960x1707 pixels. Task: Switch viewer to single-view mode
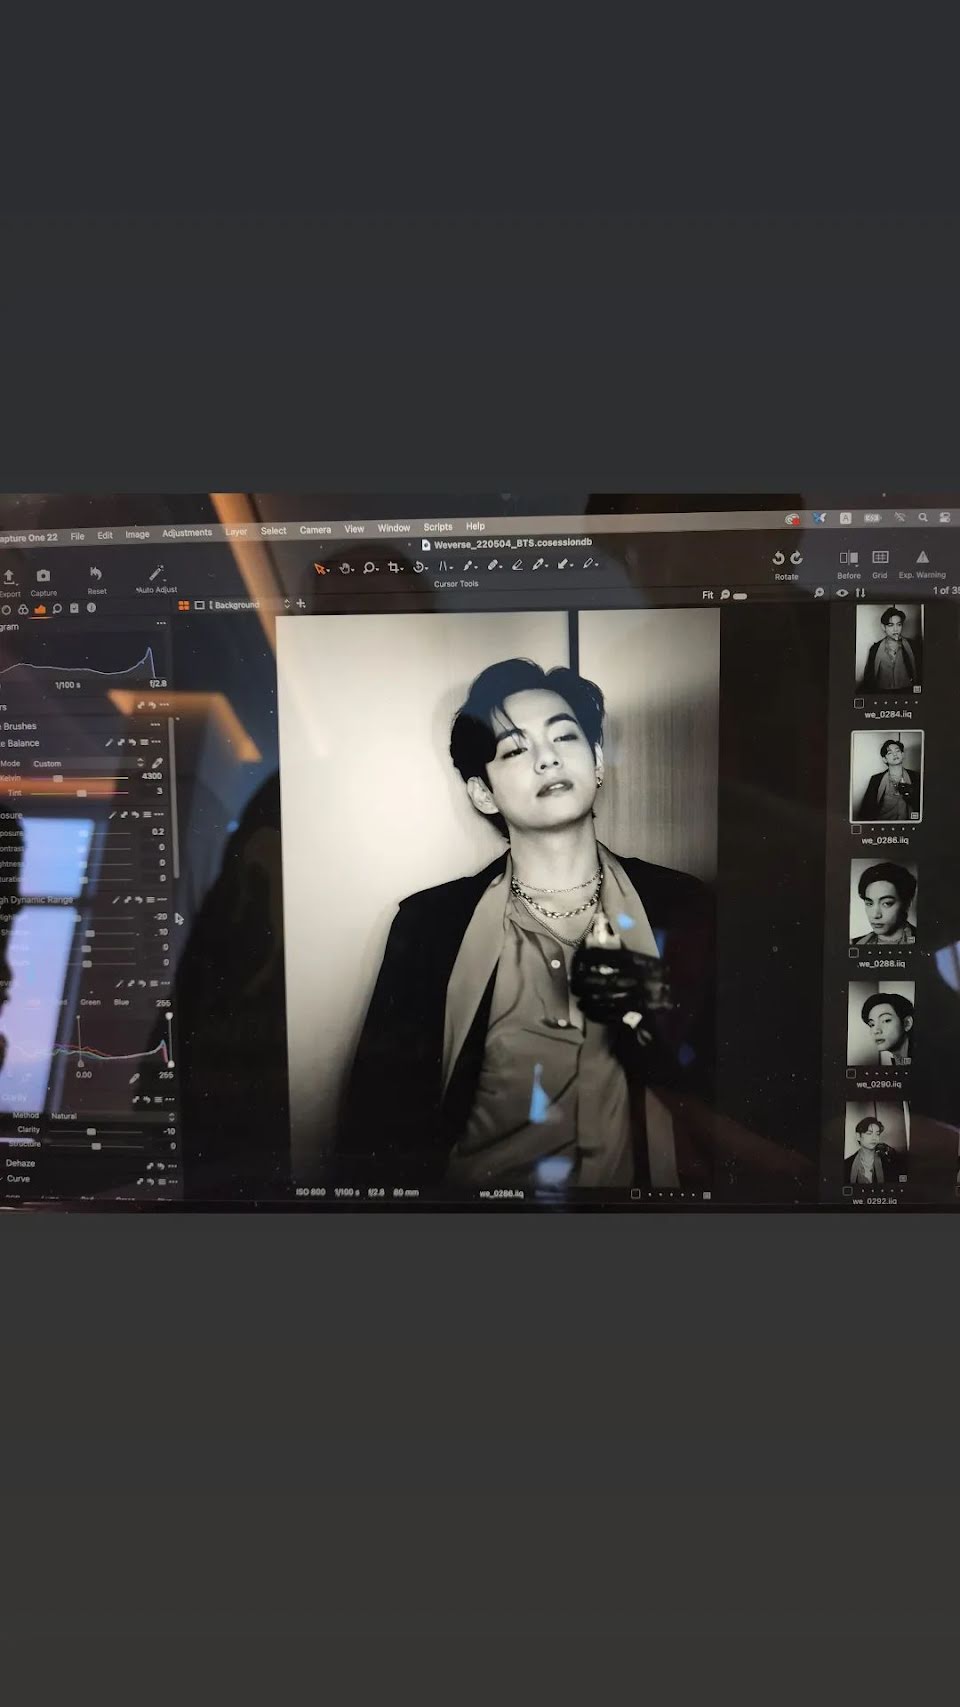coord(199,605)
